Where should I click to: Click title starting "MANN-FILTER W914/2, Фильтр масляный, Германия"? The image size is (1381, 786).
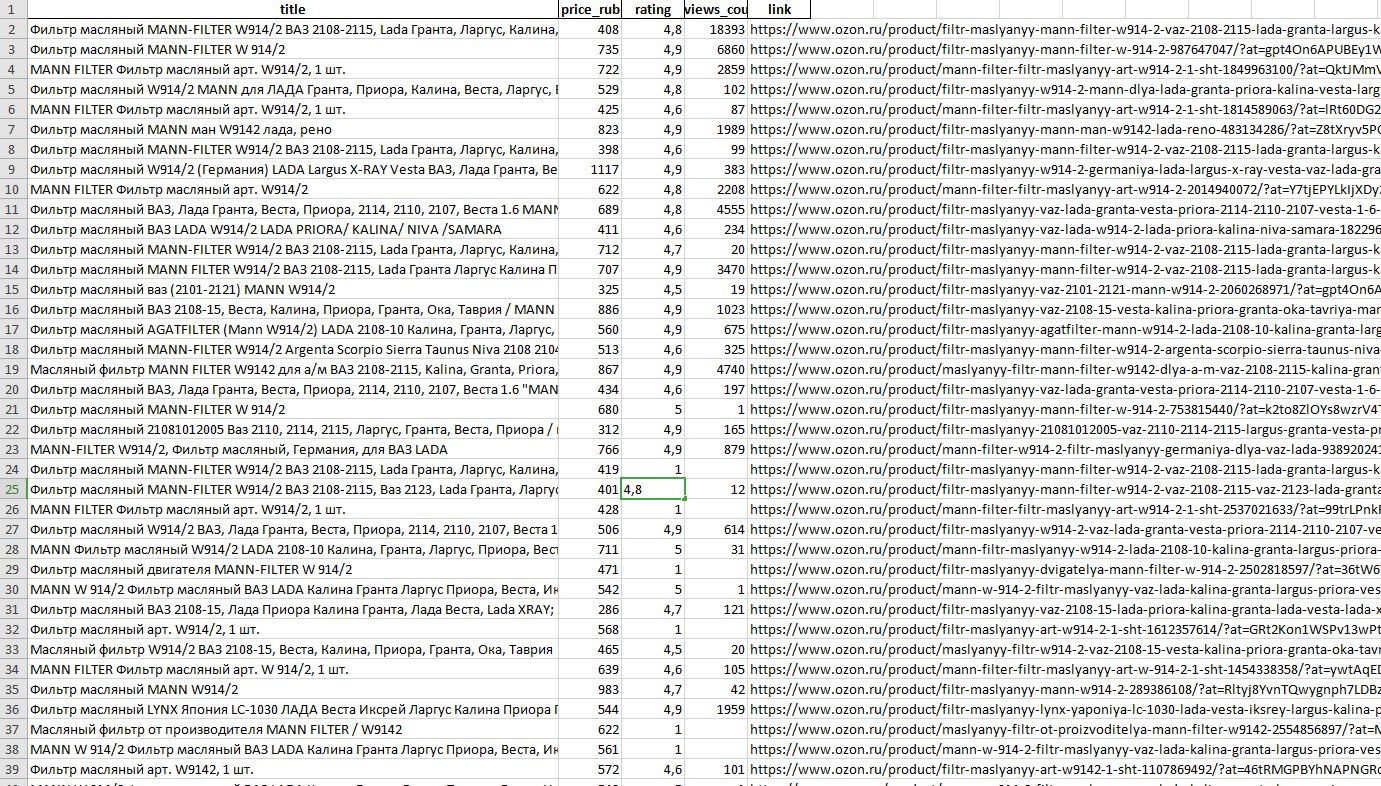[239, 449]
